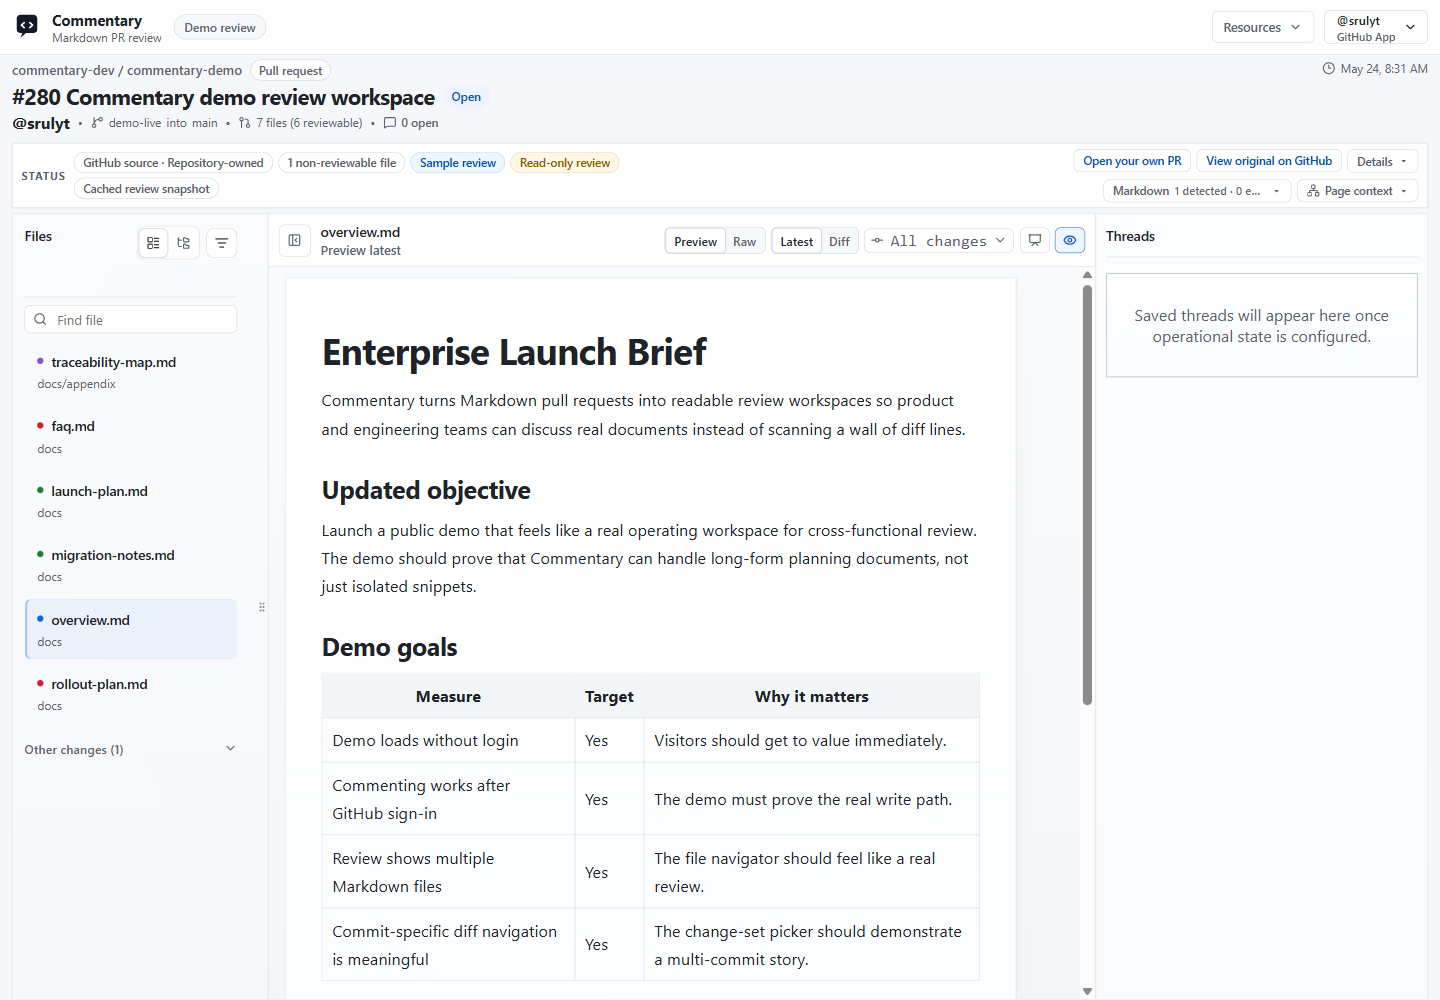Open traceability-map.md in file list

(x=131, y=372)
